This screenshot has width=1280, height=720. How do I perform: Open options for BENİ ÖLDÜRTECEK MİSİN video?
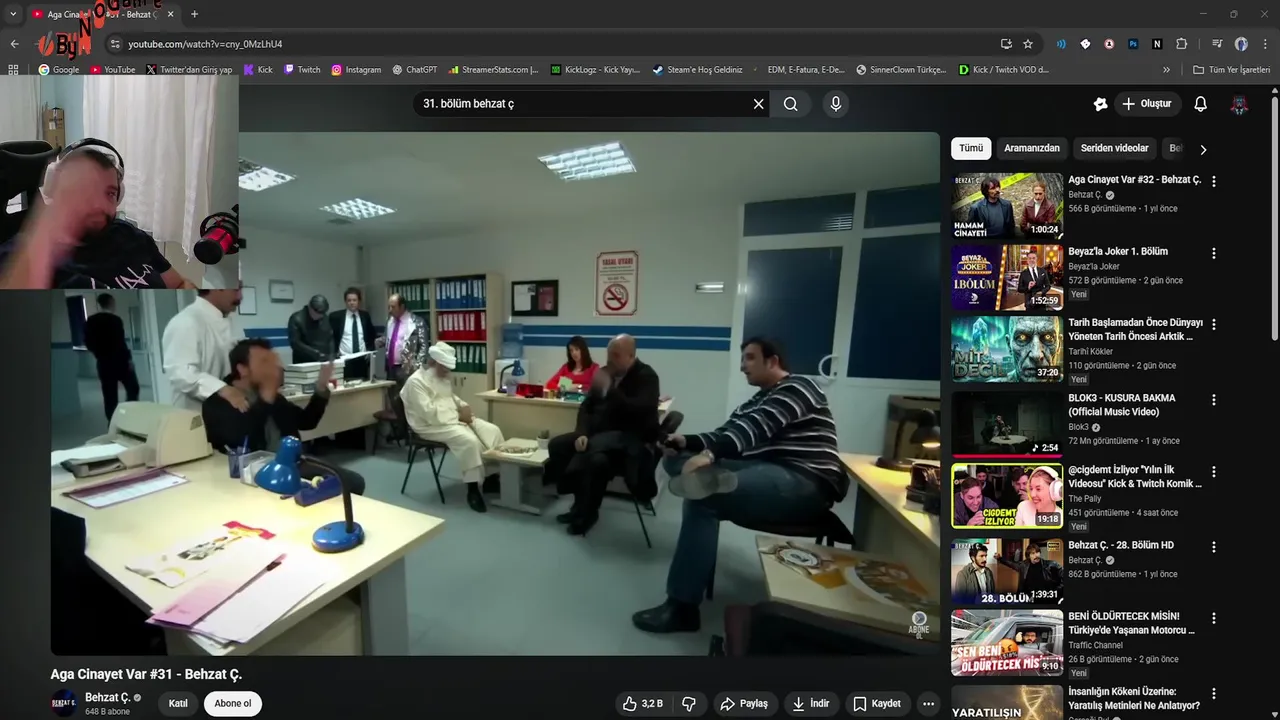tap(1214, 618)
